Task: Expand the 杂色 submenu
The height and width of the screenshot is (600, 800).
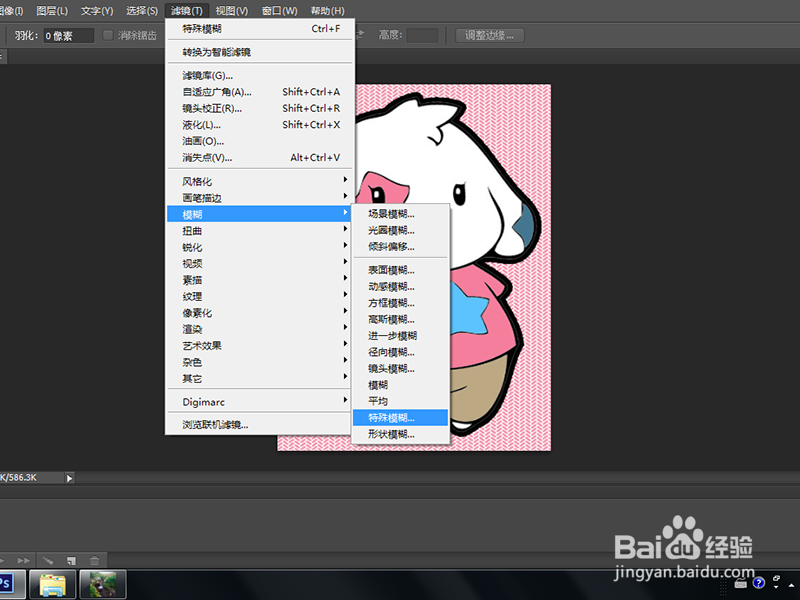Action: click(x=260, y=362)
